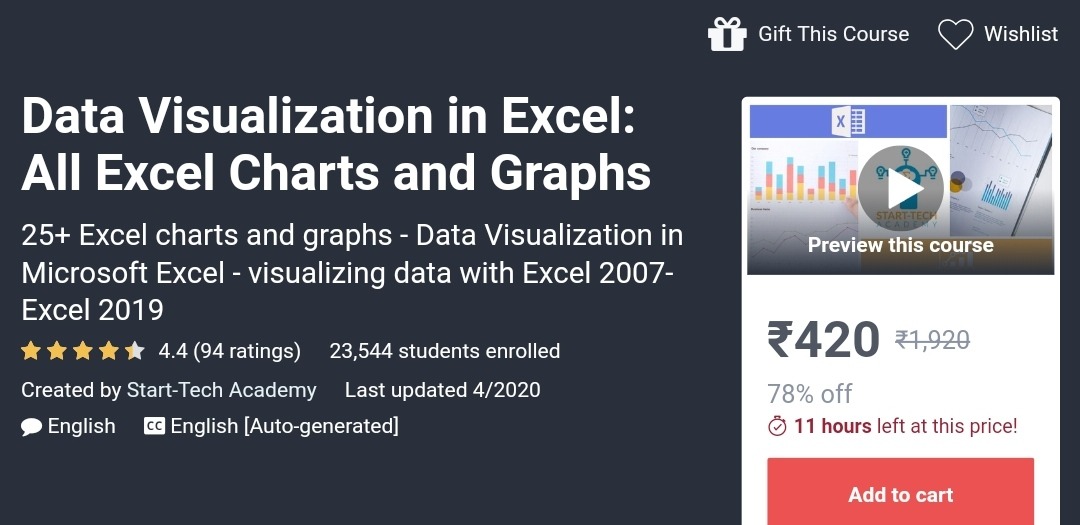Click the gift box icon
Image resolution: width=1080 pixels, height=525 pixels.
click(727, 34)
